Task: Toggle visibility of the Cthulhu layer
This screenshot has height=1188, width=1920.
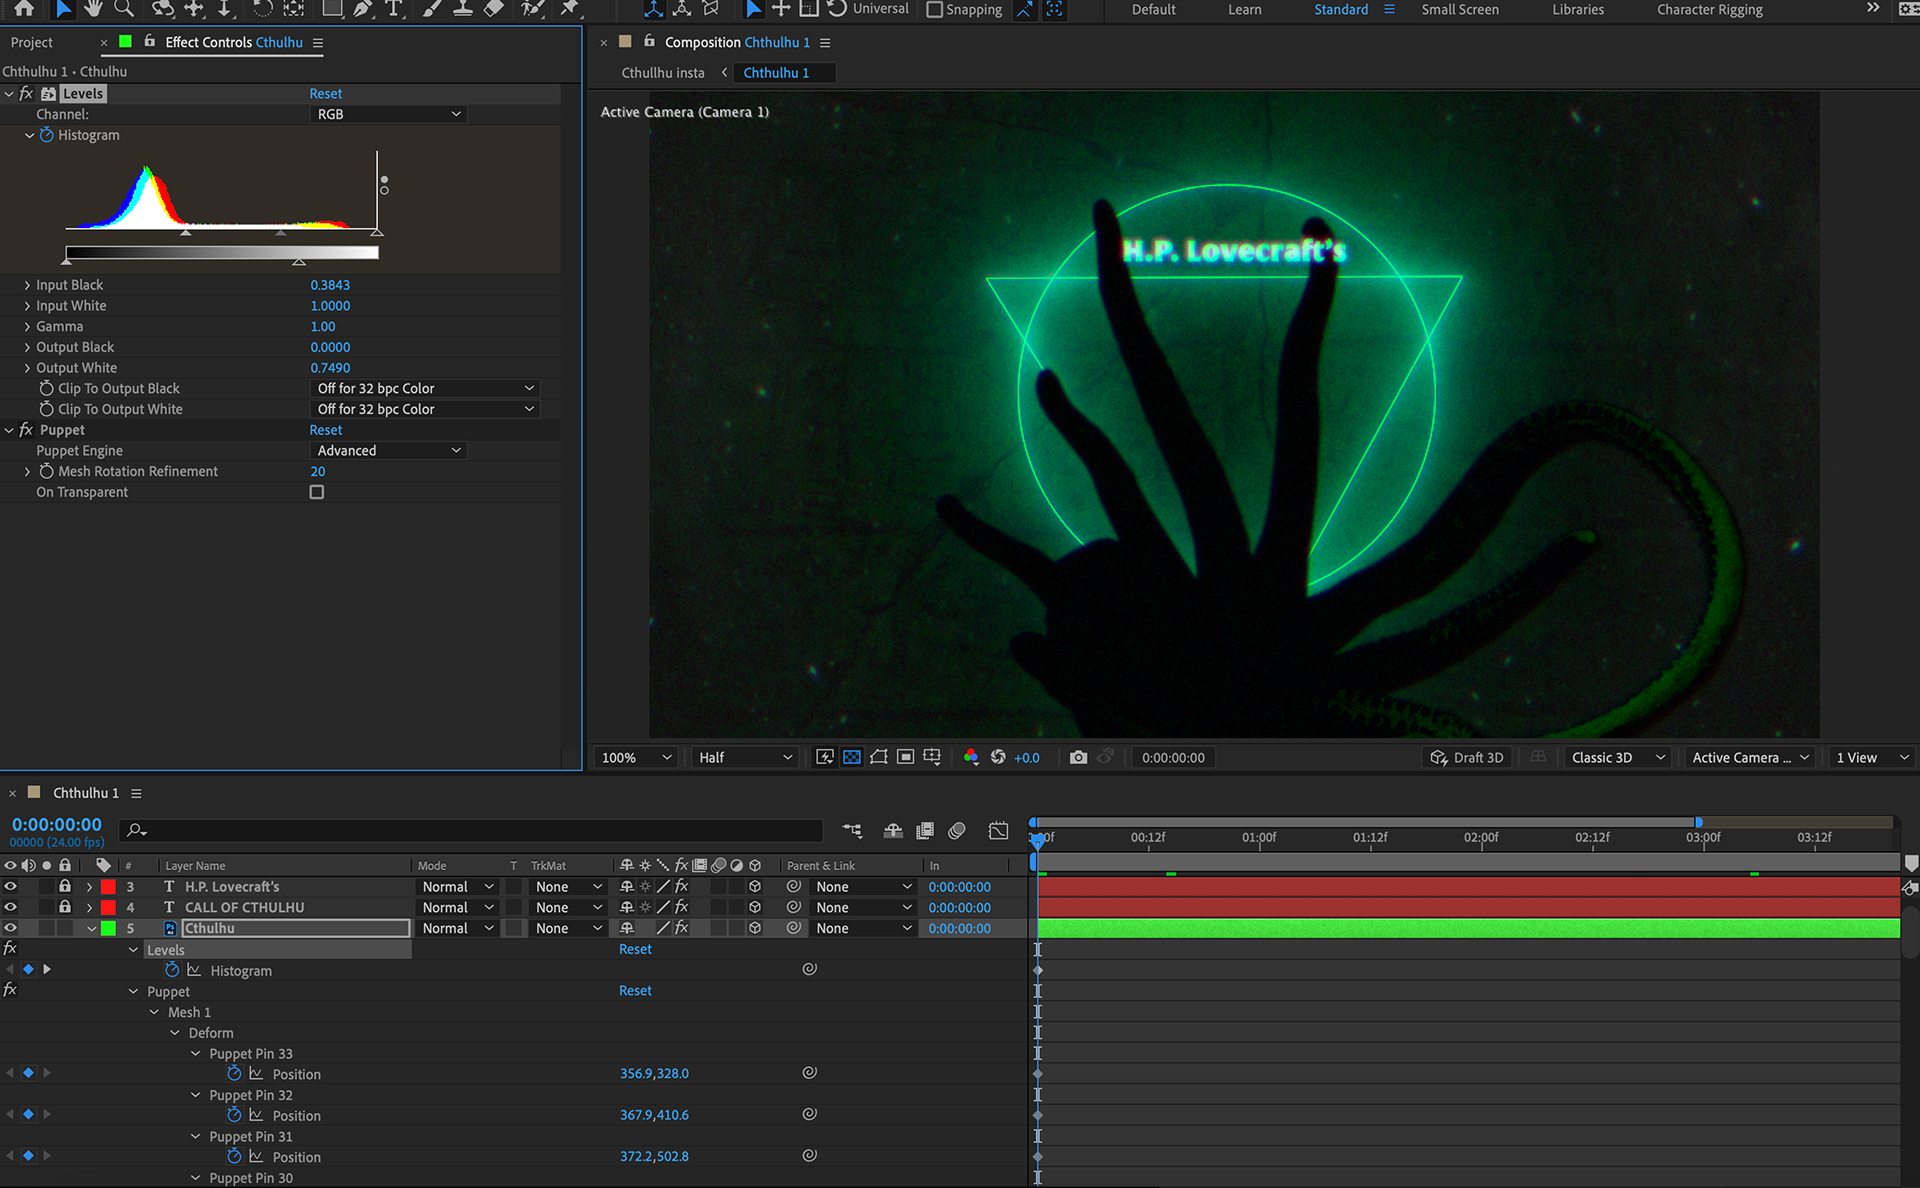Action: tap(10, 928)
